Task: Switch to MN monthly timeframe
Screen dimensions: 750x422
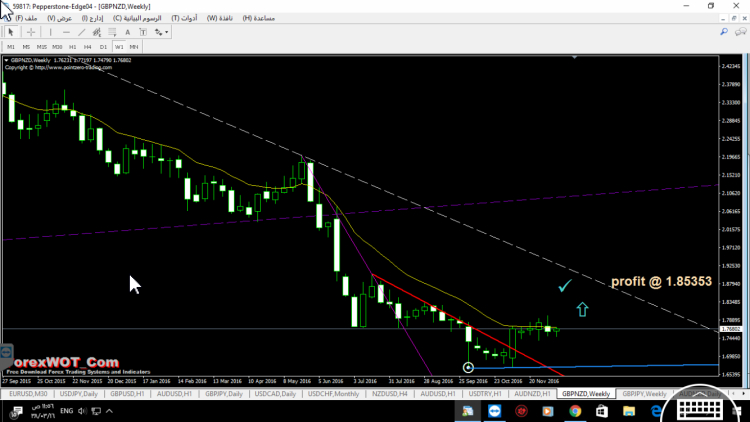Action: [x=133, y=47]
